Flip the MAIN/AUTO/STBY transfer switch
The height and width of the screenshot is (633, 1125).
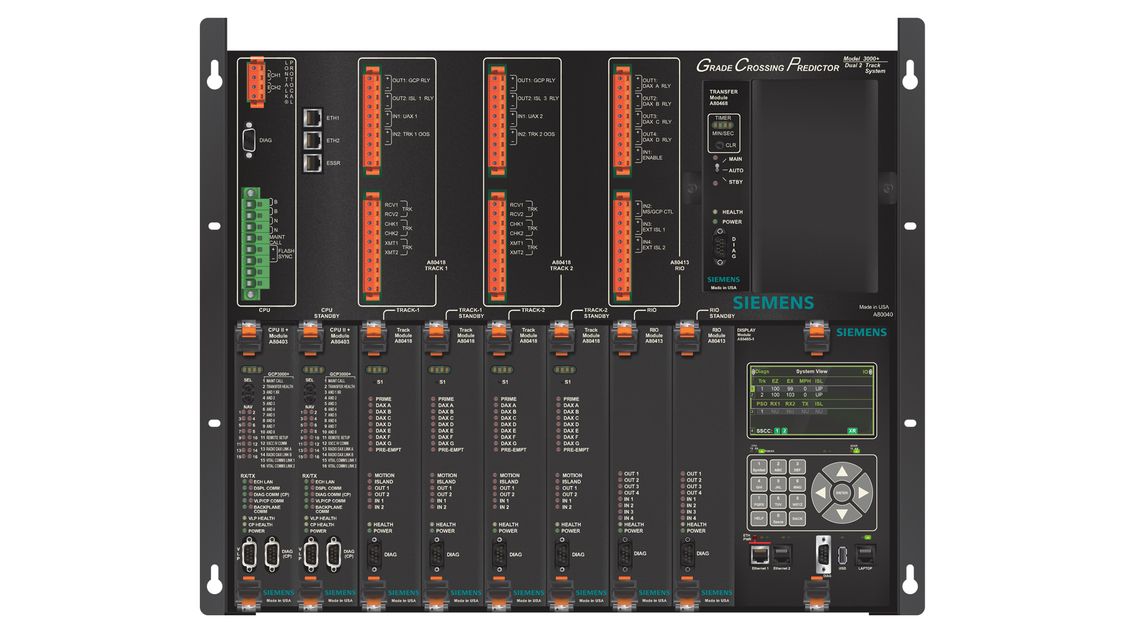click(x=717, y=168)
